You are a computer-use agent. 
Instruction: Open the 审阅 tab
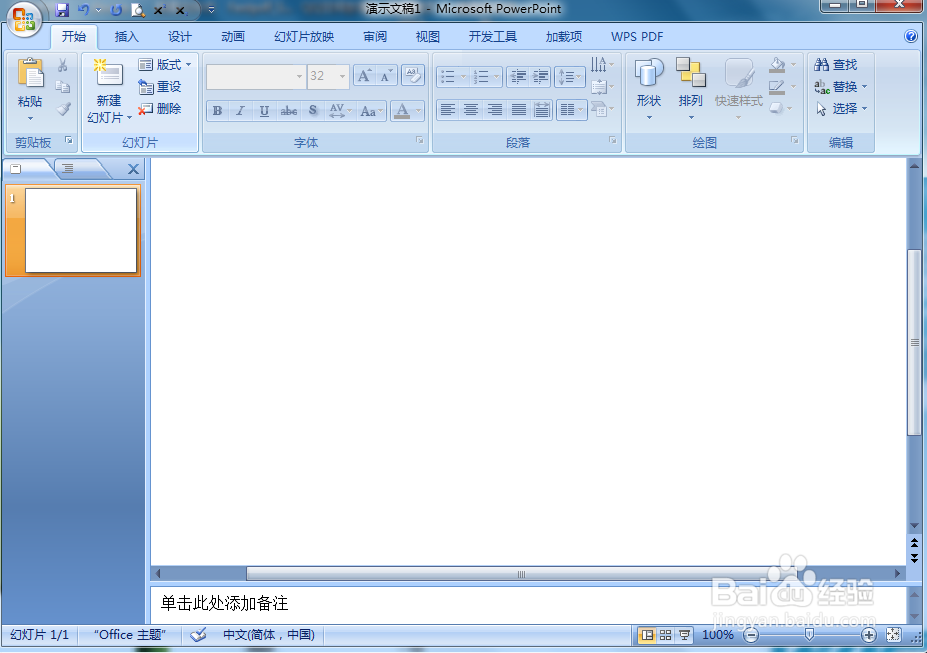[x=375, y=37]
